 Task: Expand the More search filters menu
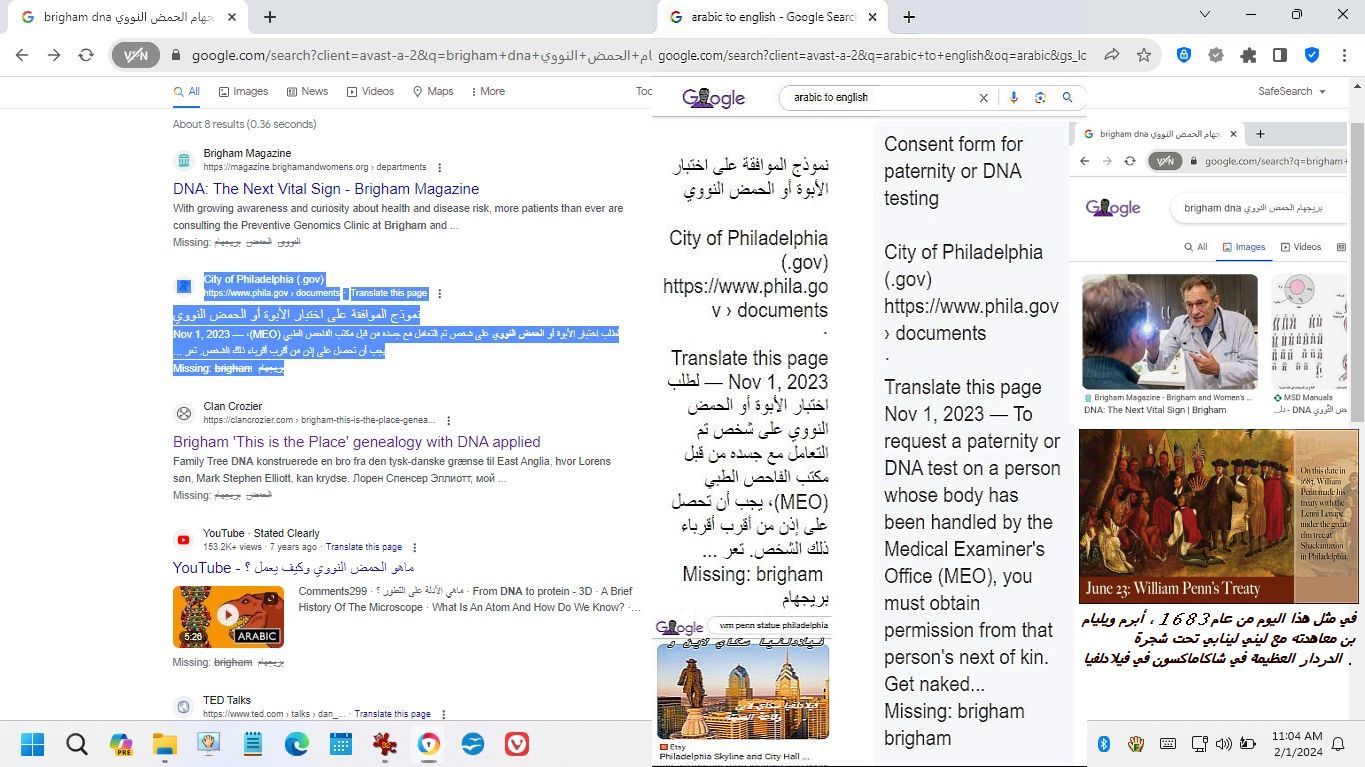coord(487,91)
